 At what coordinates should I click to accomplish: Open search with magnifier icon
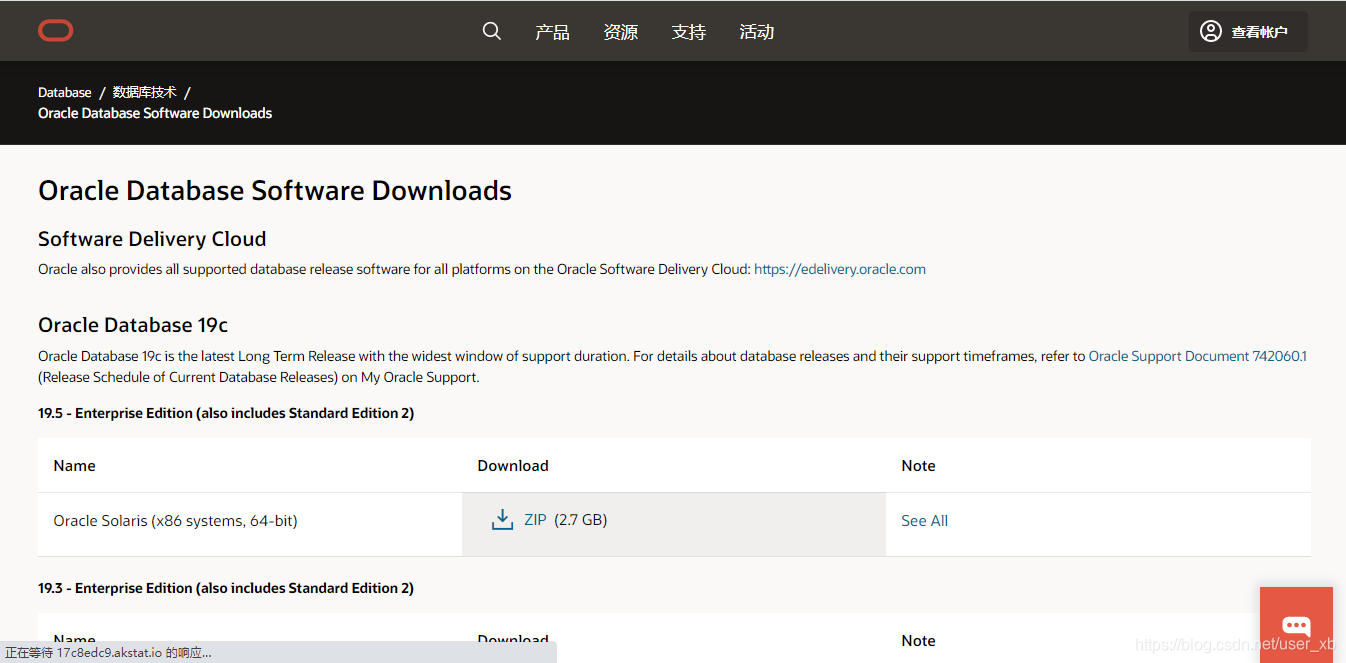click(491, 31)
